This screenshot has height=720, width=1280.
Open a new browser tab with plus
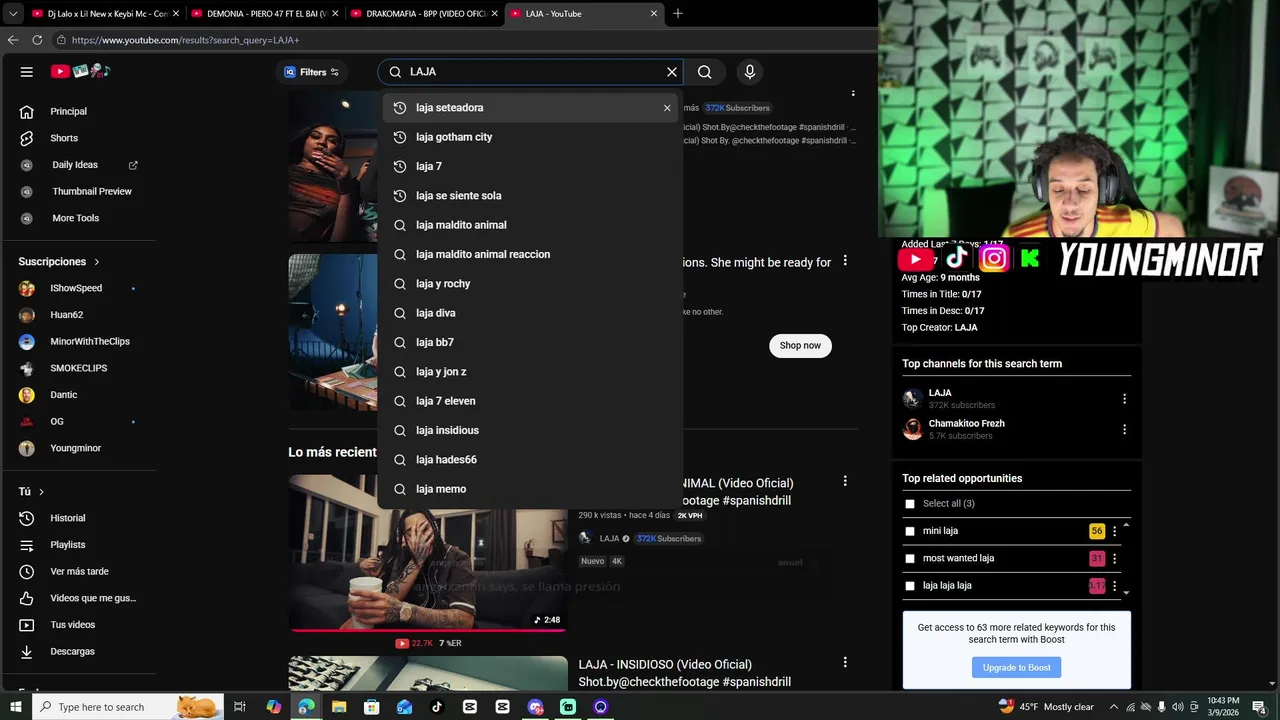(x=678, y=14)
